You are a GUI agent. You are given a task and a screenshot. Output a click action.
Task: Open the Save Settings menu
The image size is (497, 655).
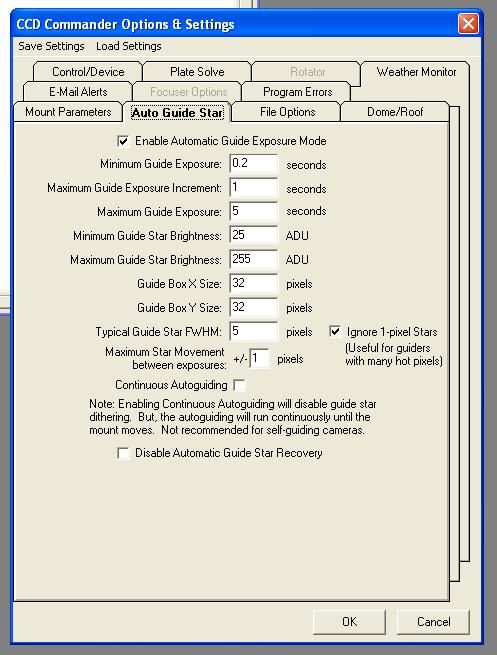tap(51, 46)
